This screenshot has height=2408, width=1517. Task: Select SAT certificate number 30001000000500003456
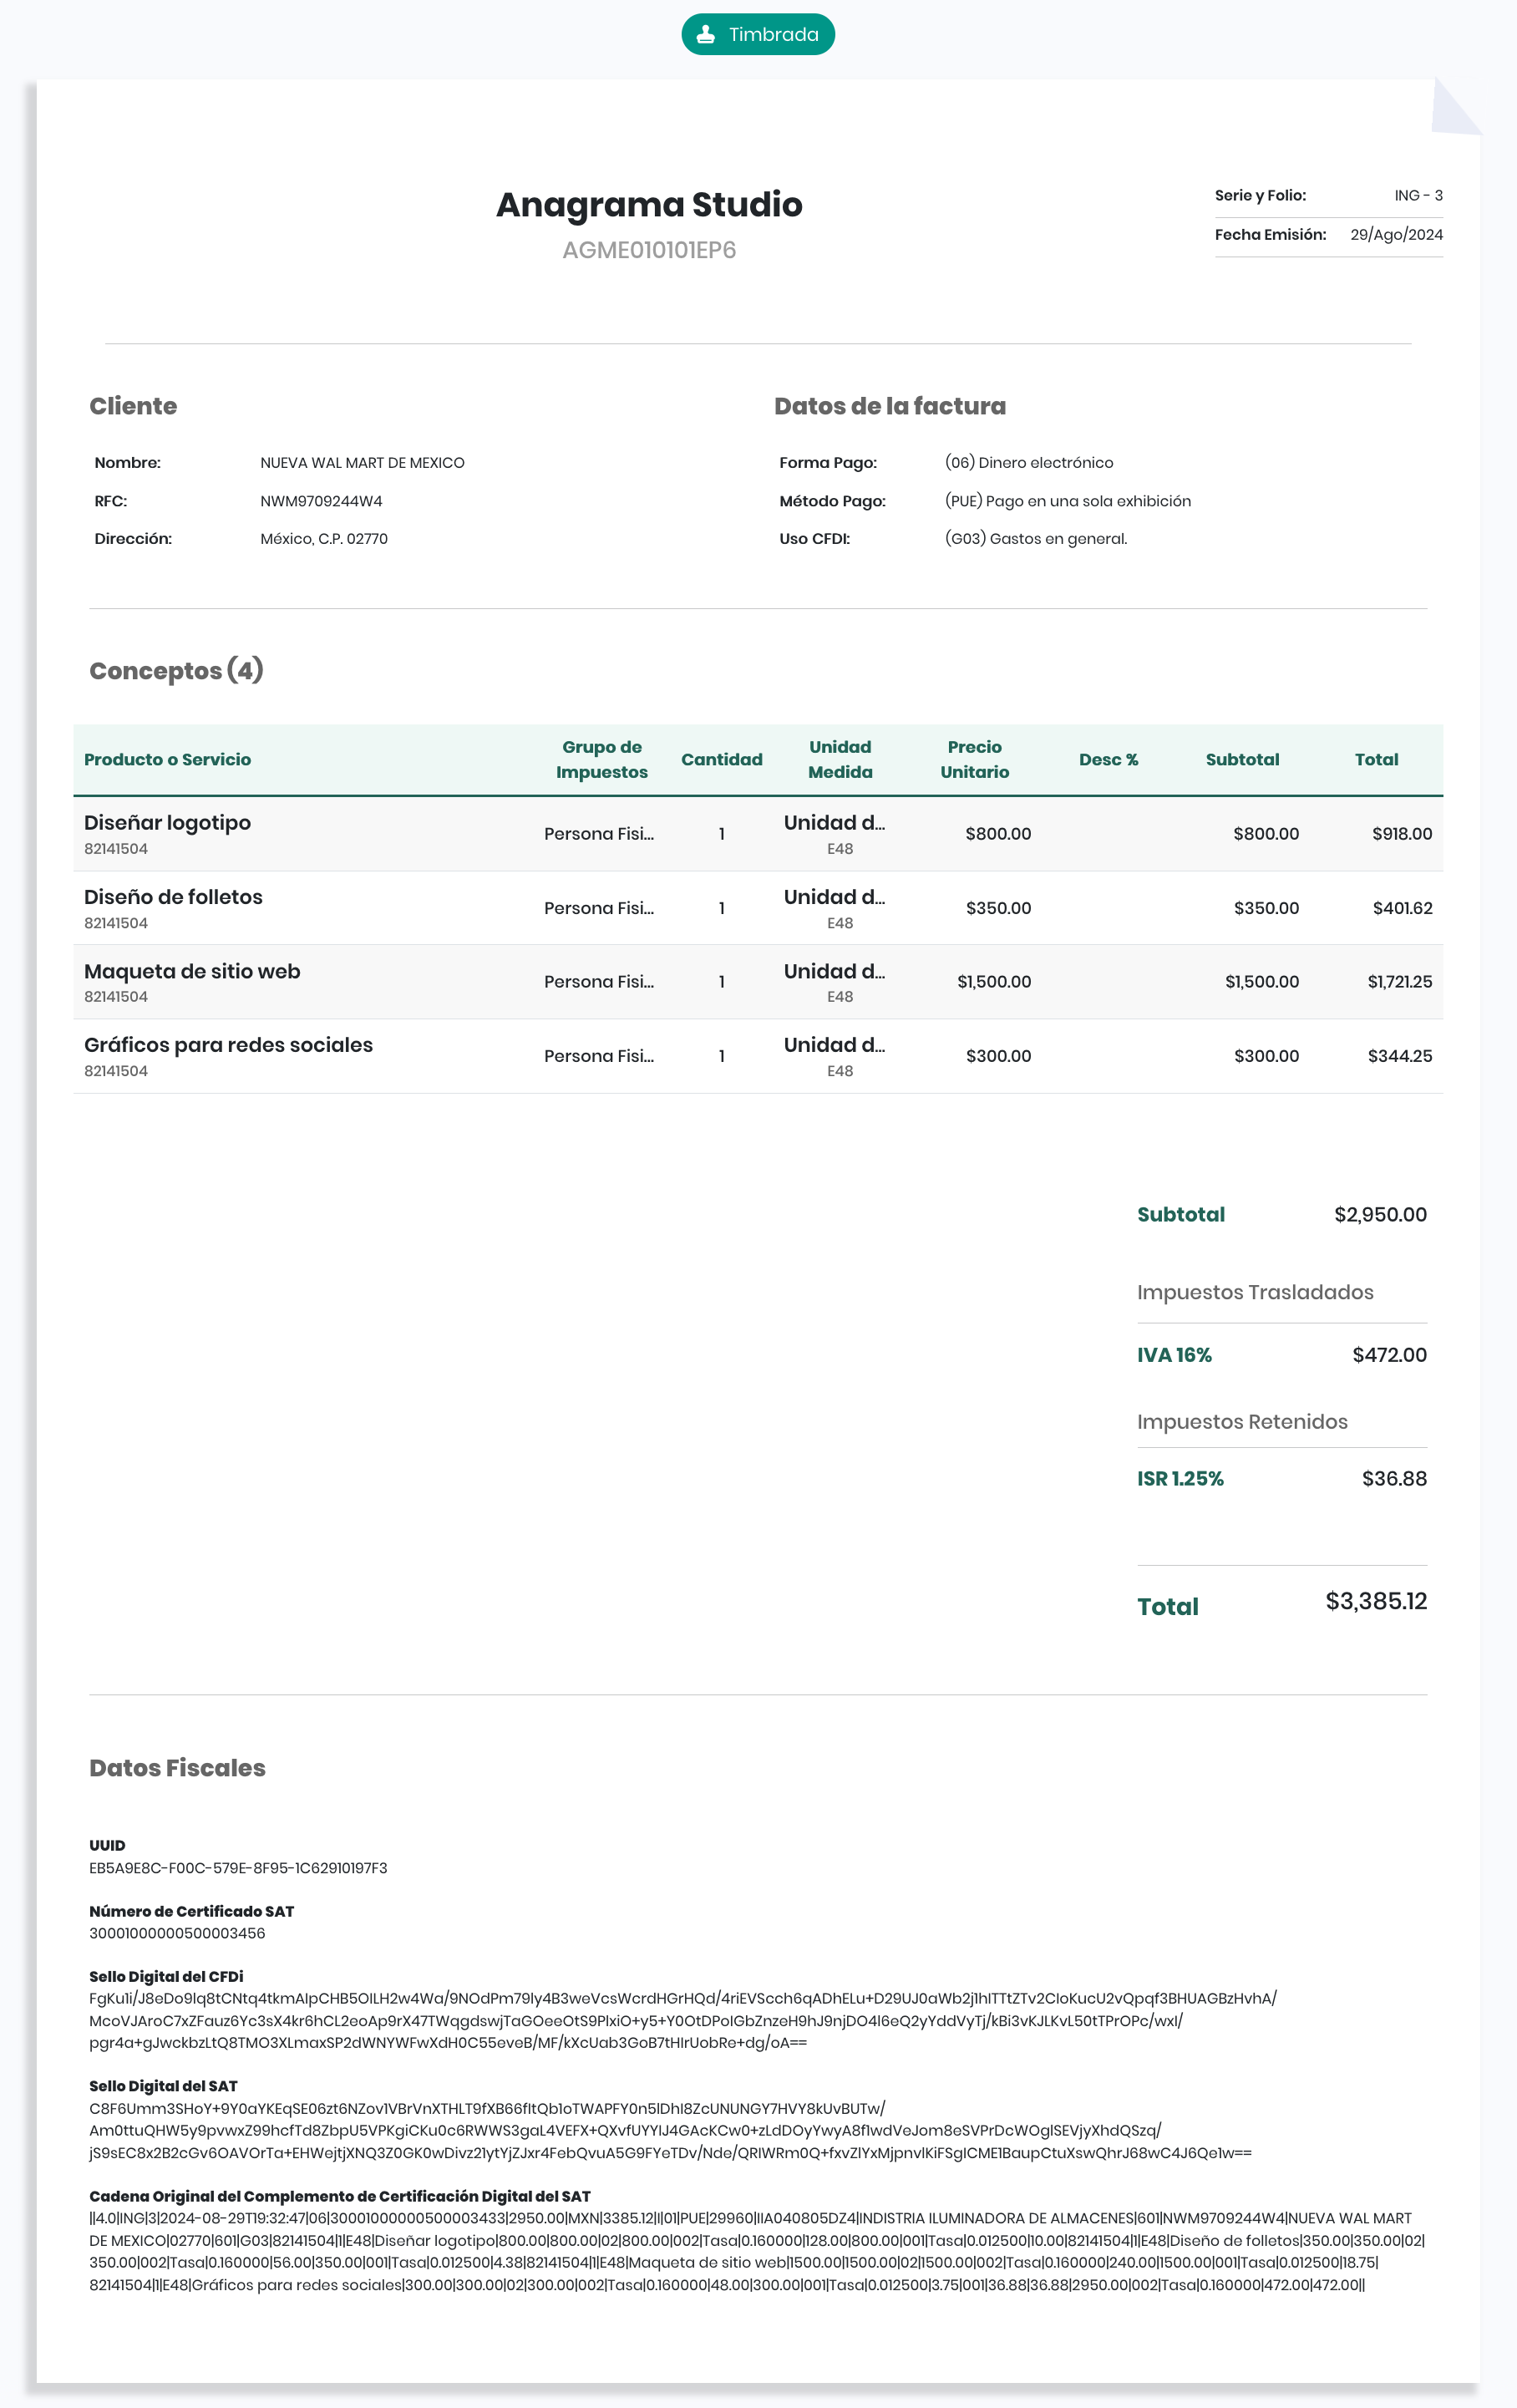[177, 1934]
